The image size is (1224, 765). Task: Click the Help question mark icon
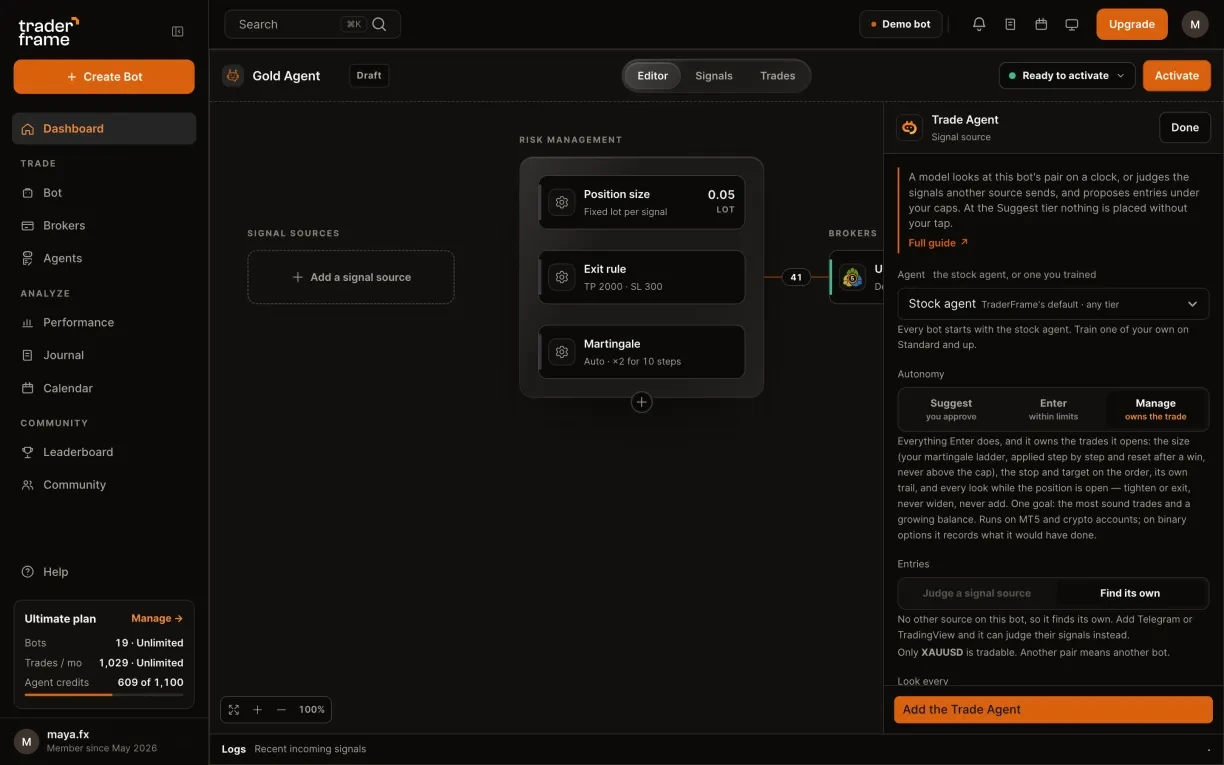(28, 572)
